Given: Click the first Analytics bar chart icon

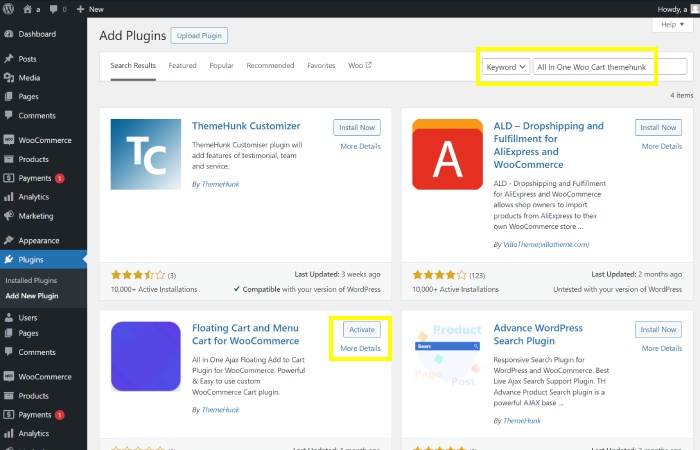Looking at the screenshot, I should tap(8, 197).
